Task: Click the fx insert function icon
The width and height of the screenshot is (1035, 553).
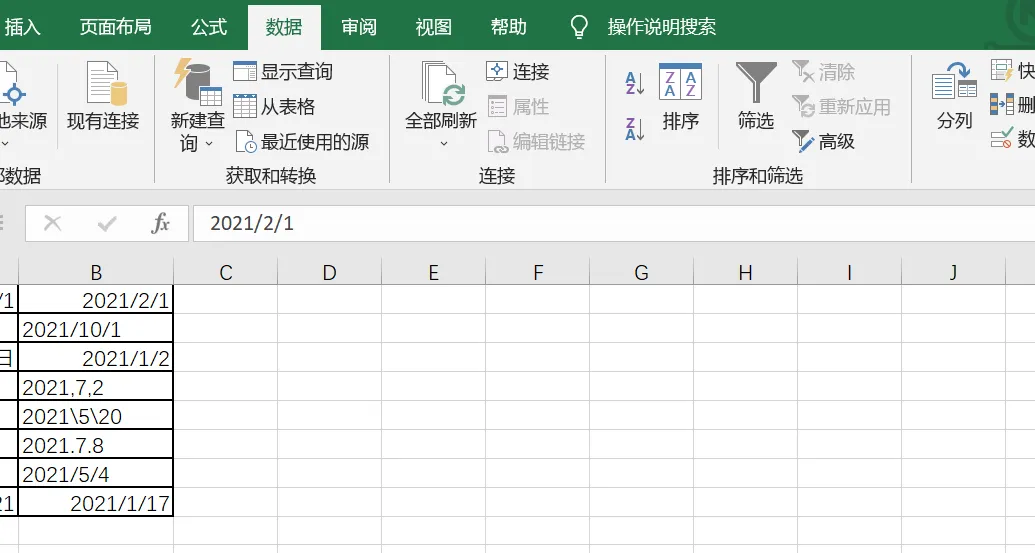Action: 160,223
